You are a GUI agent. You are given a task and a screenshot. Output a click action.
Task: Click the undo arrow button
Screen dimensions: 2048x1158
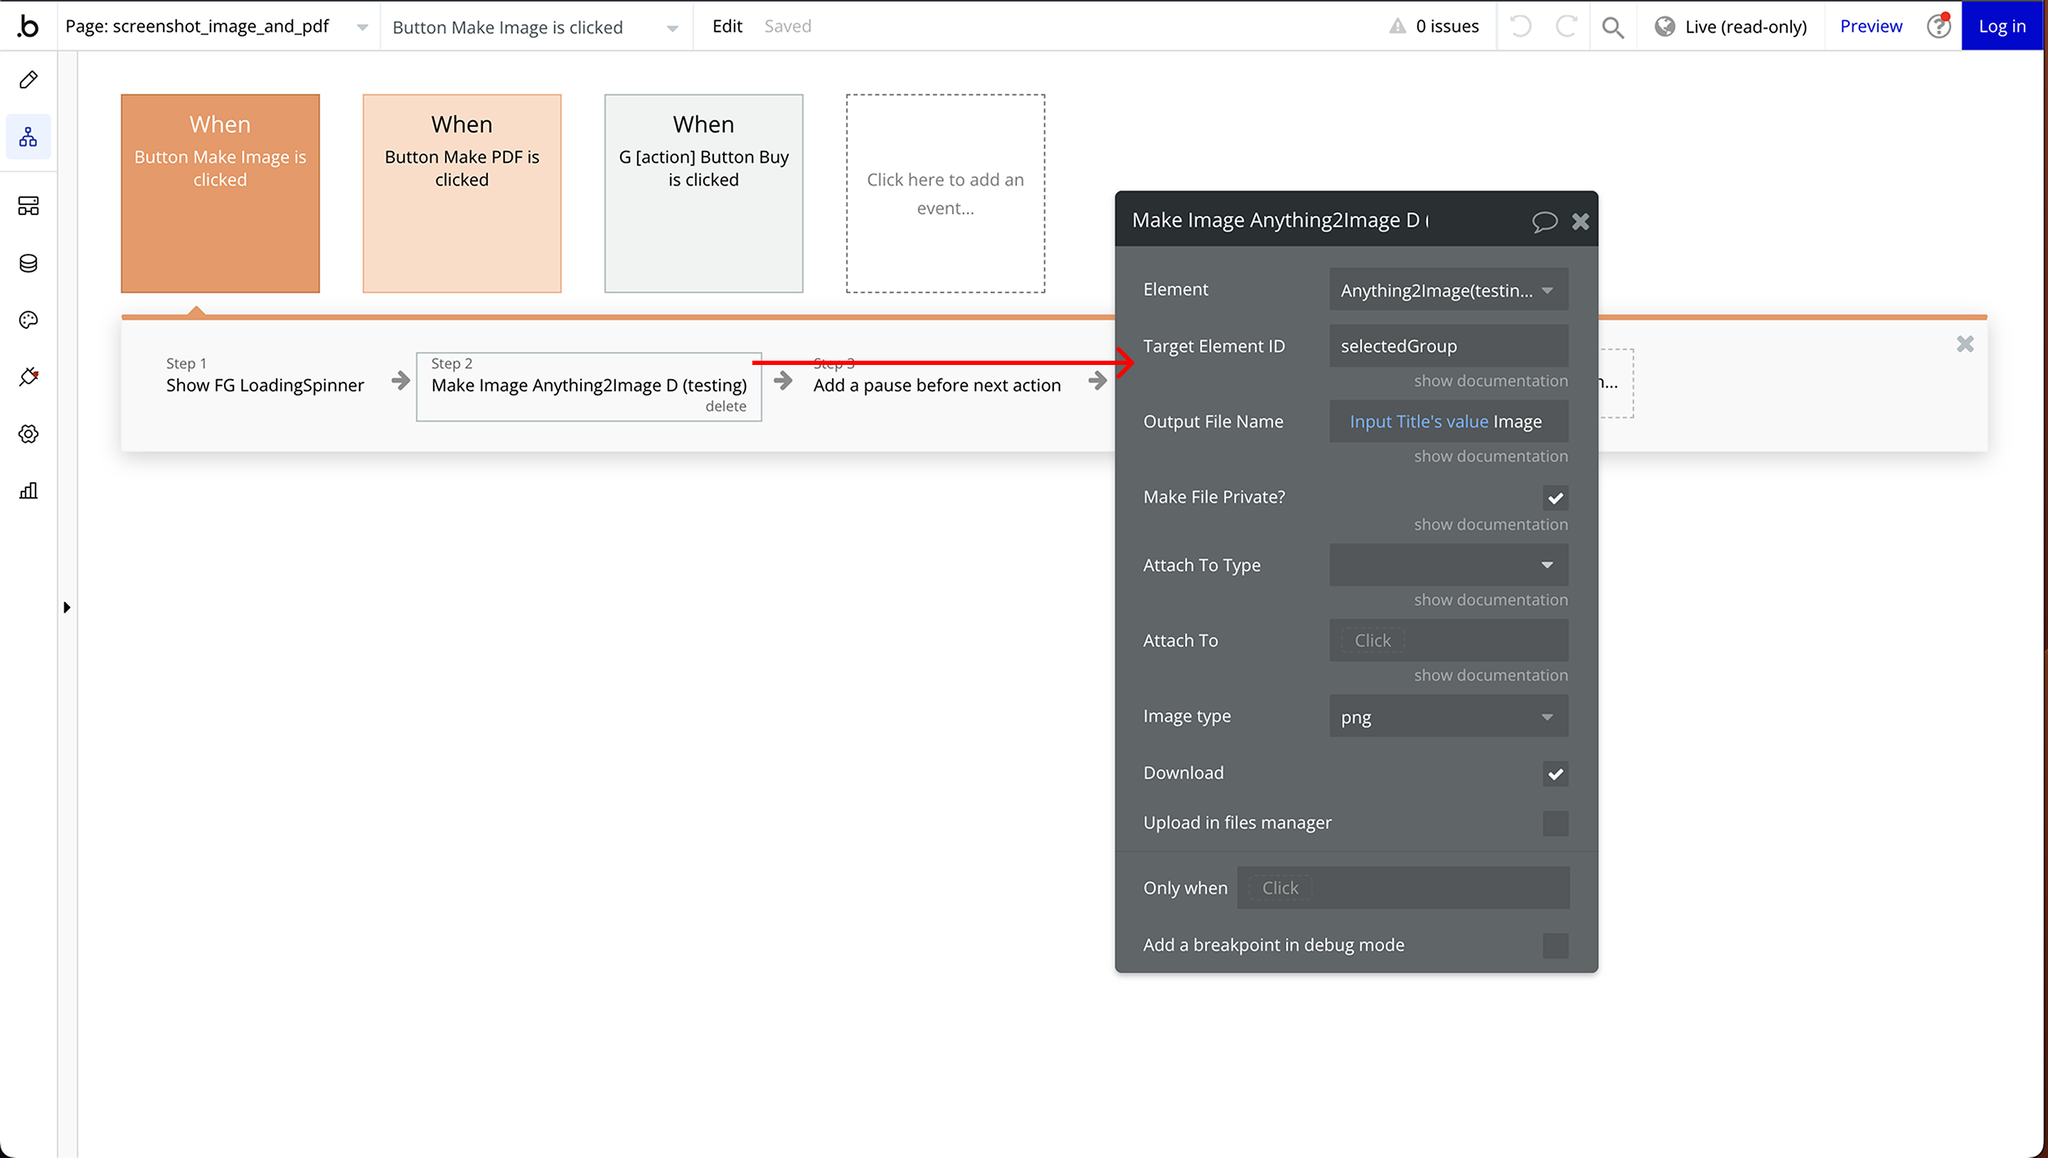[x=1521, y=25]
